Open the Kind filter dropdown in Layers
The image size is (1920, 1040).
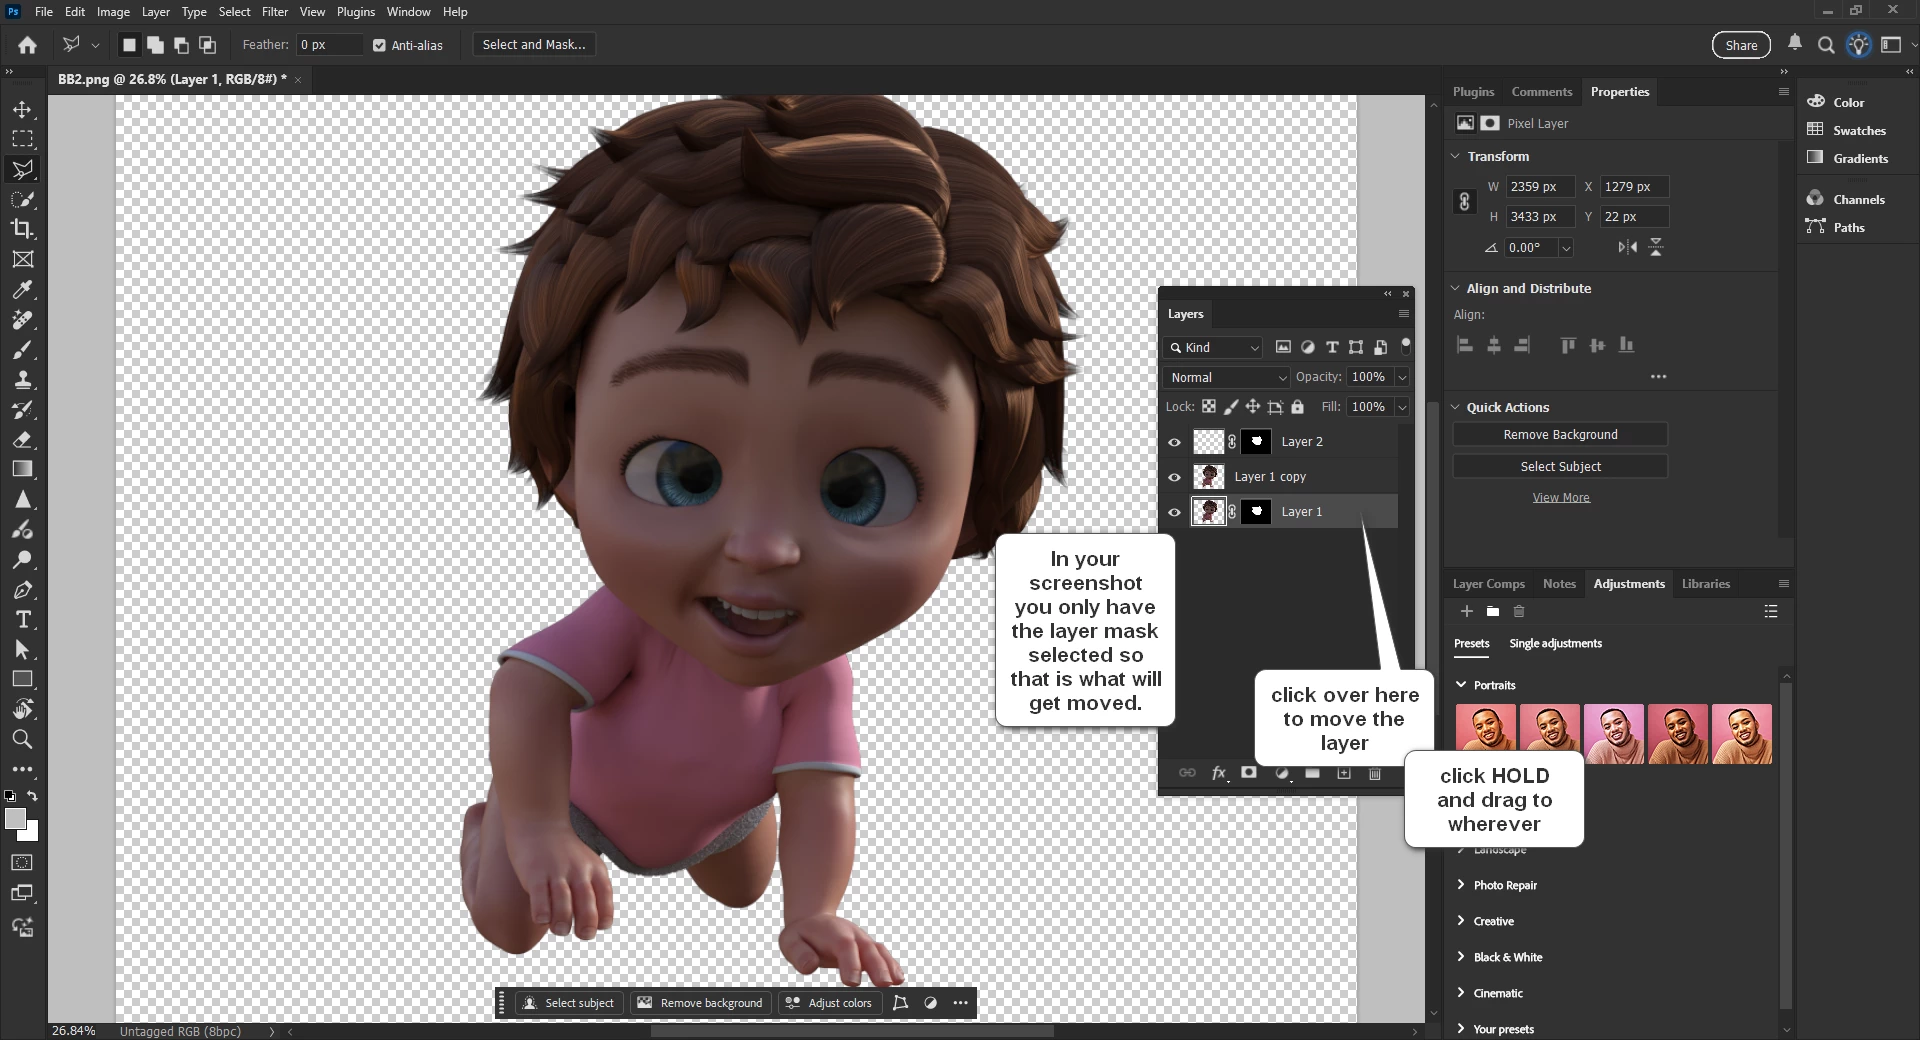(1214, 347)
